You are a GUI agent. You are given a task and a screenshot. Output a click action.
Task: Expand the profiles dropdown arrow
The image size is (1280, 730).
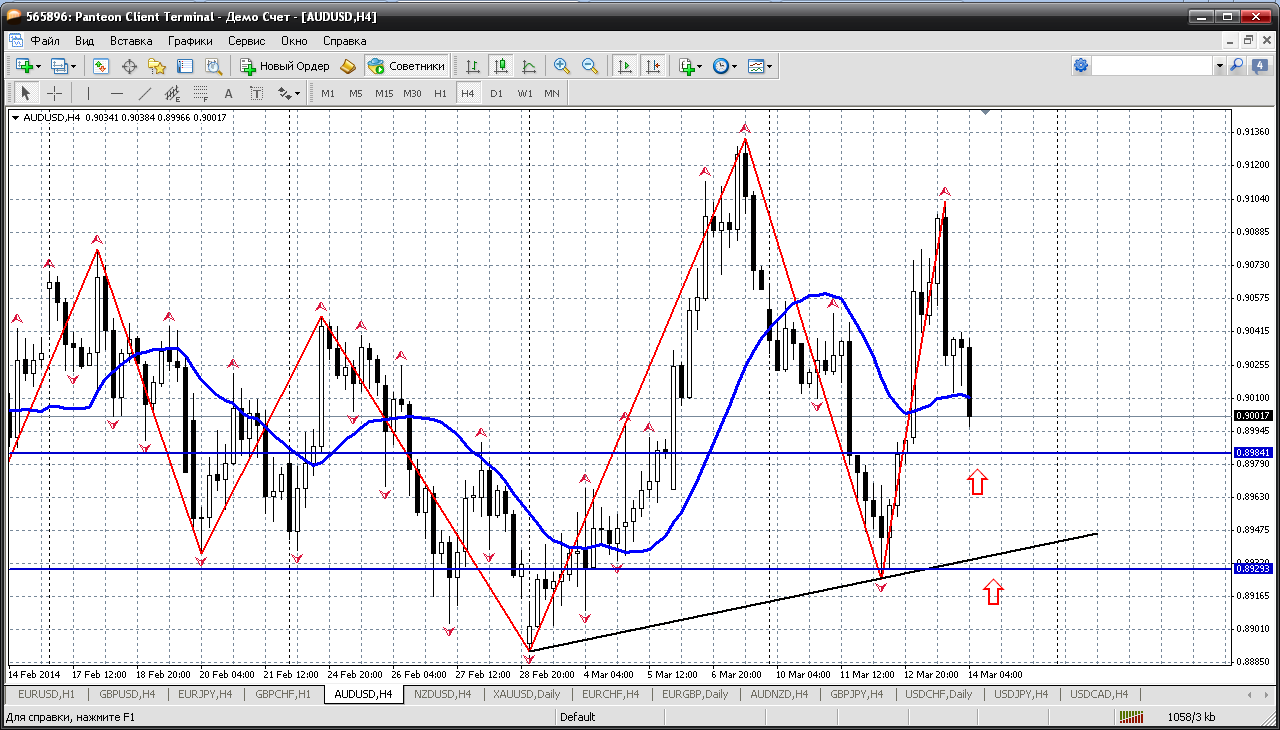click(x=74, y=66)
